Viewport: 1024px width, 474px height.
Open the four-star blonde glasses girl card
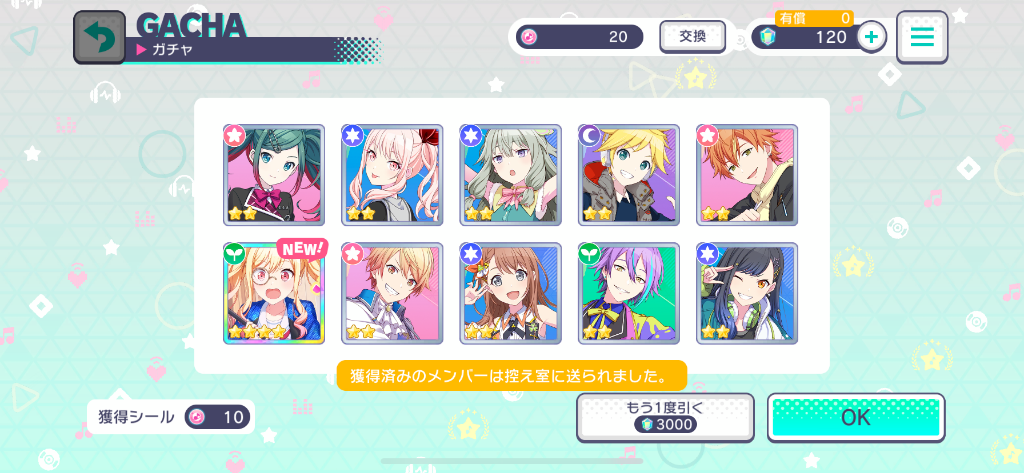(x=274, y=294)
